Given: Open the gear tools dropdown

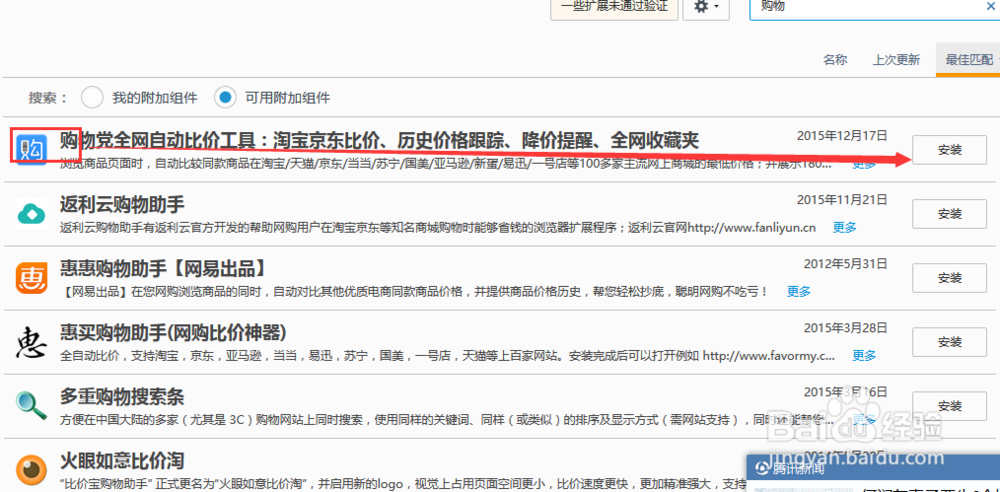Looking at the screenshot, I should (706, 7).
